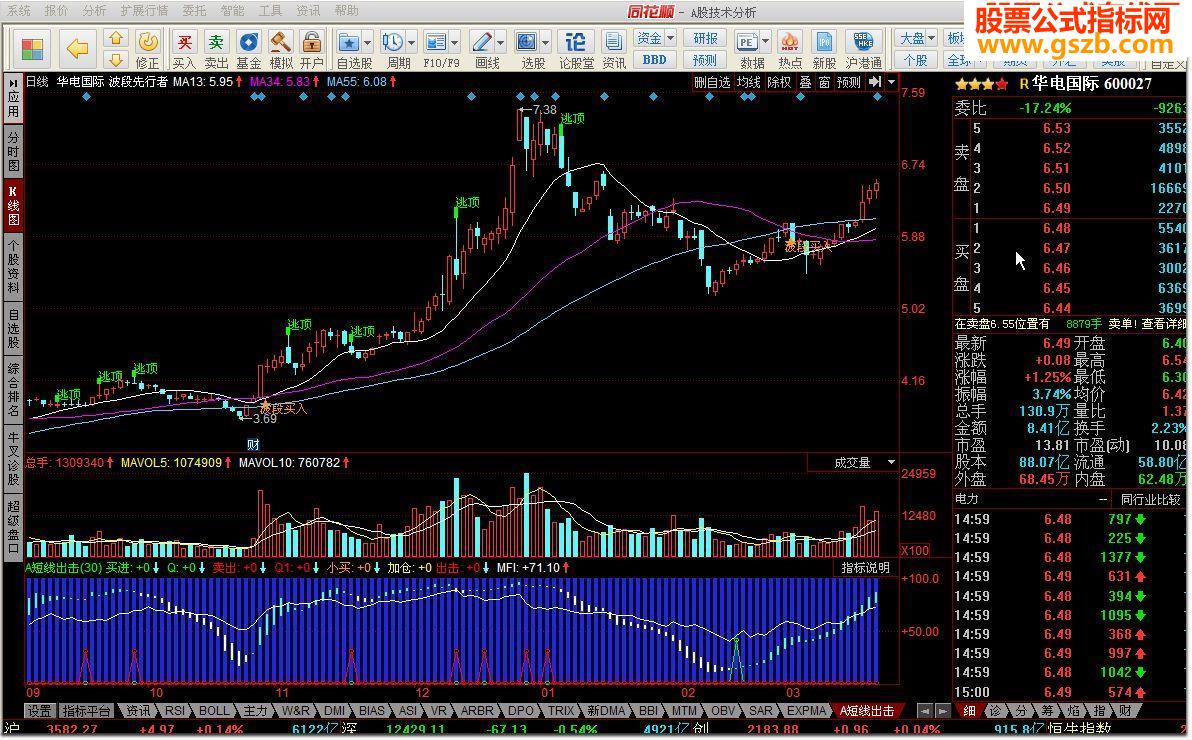
Task: Click the collapse arrow icon beside 预测
Action: (875, 81)
